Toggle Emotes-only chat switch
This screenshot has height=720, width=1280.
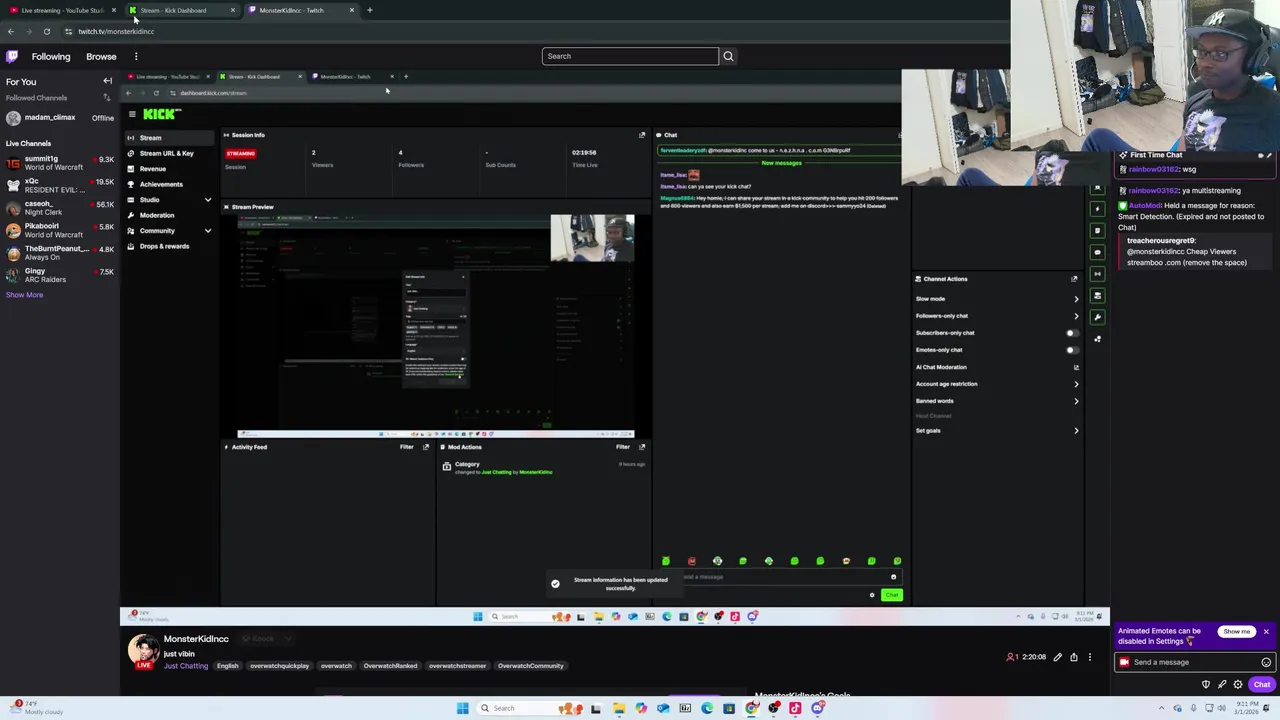1072,350
